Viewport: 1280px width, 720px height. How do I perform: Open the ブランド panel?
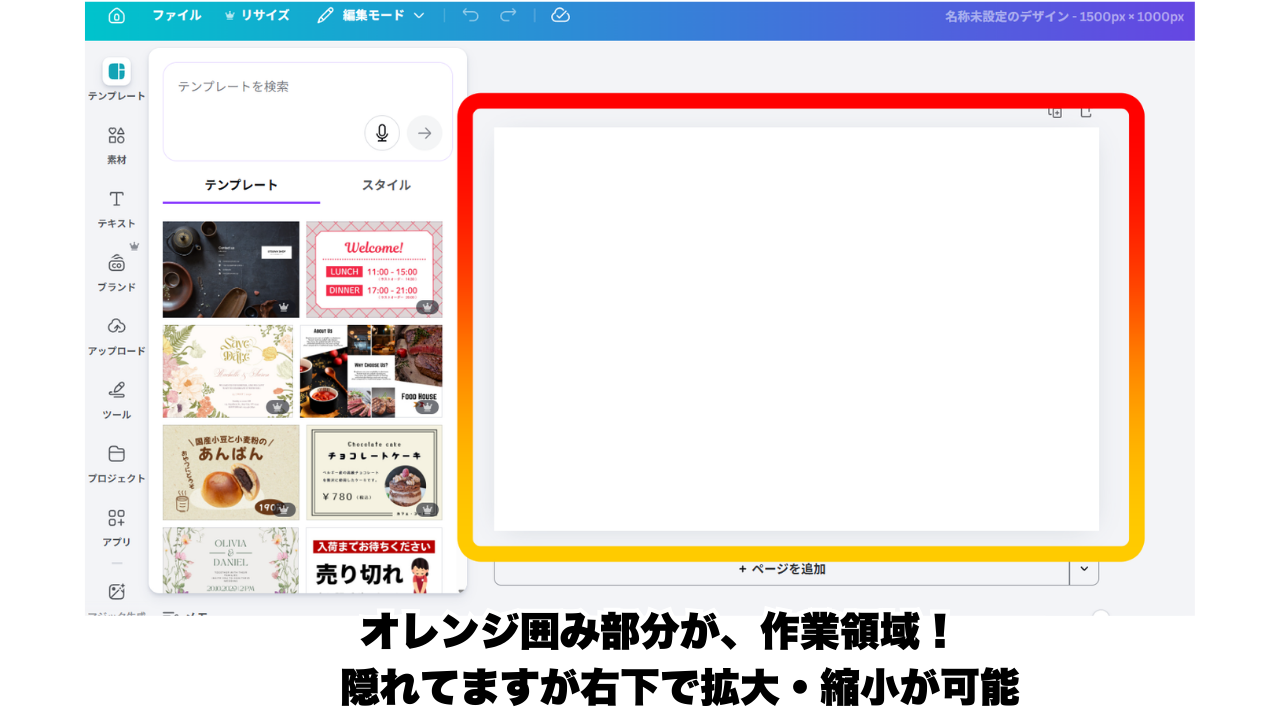point(116,272)
